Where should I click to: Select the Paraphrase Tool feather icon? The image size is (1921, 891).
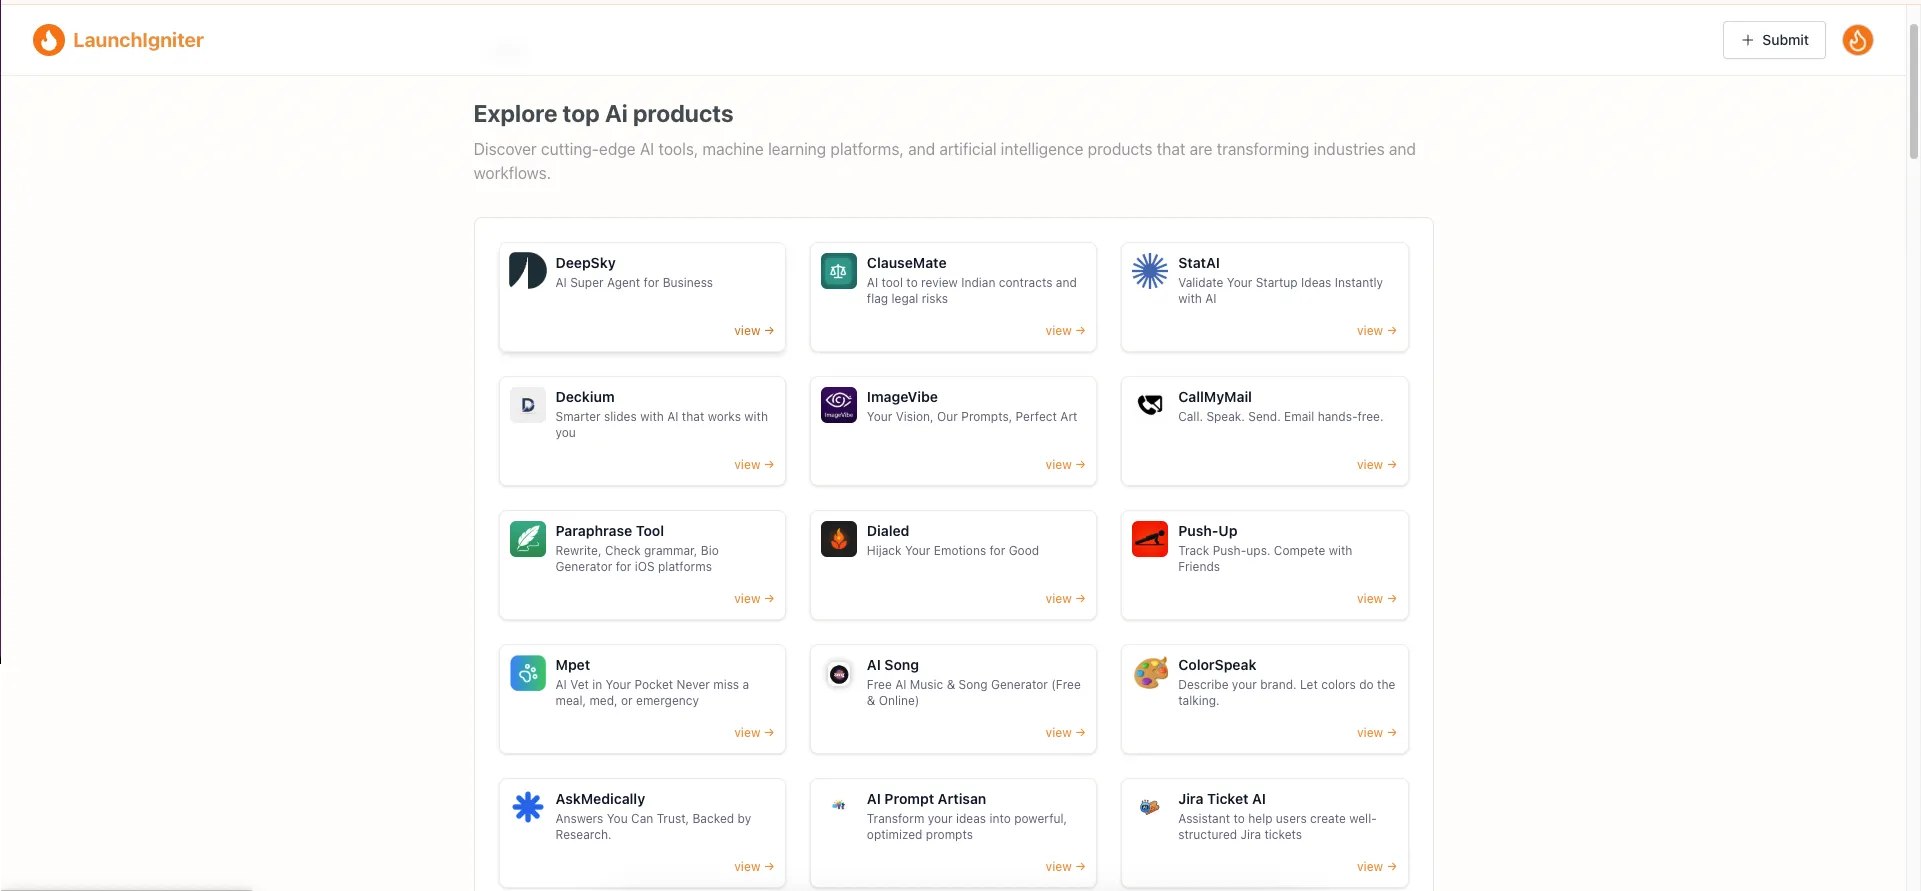527,539
